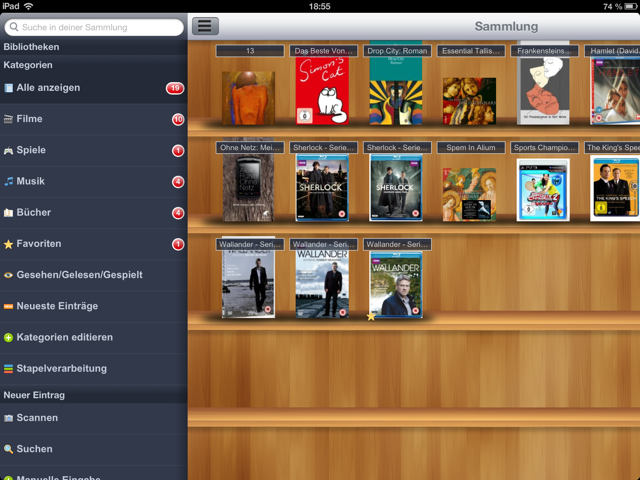Click the Favoriten star icon
Screen dimensions: 640x480
[9, 244]
